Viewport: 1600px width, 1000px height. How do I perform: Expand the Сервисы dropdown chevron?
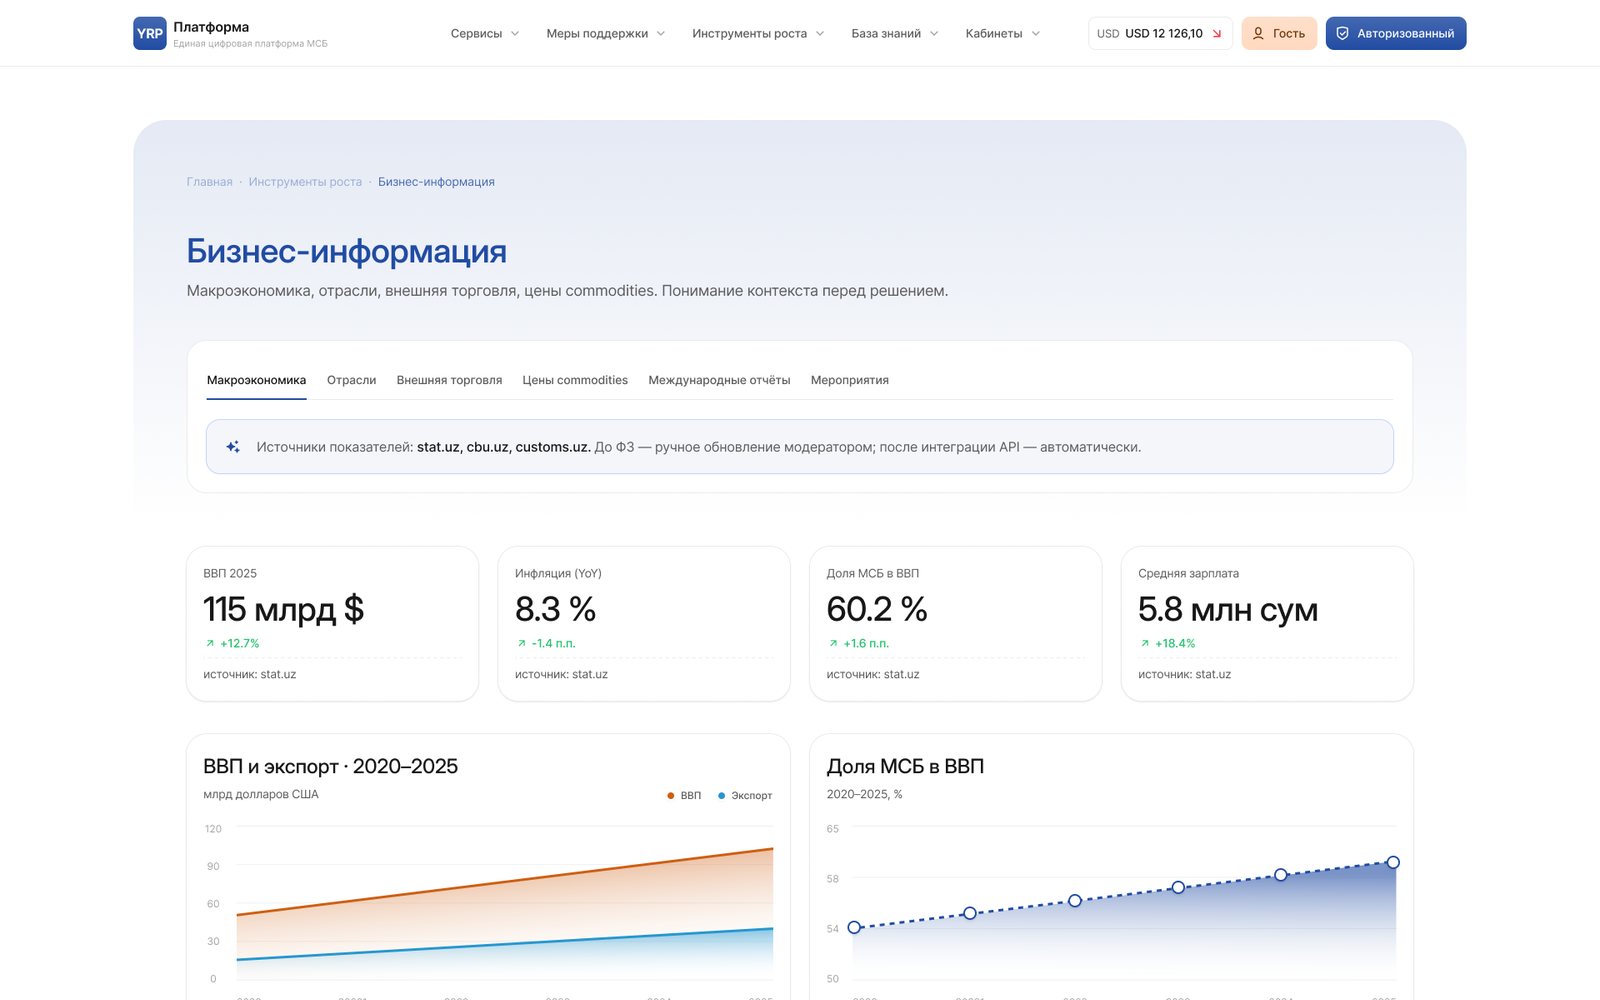pos(515,33)
